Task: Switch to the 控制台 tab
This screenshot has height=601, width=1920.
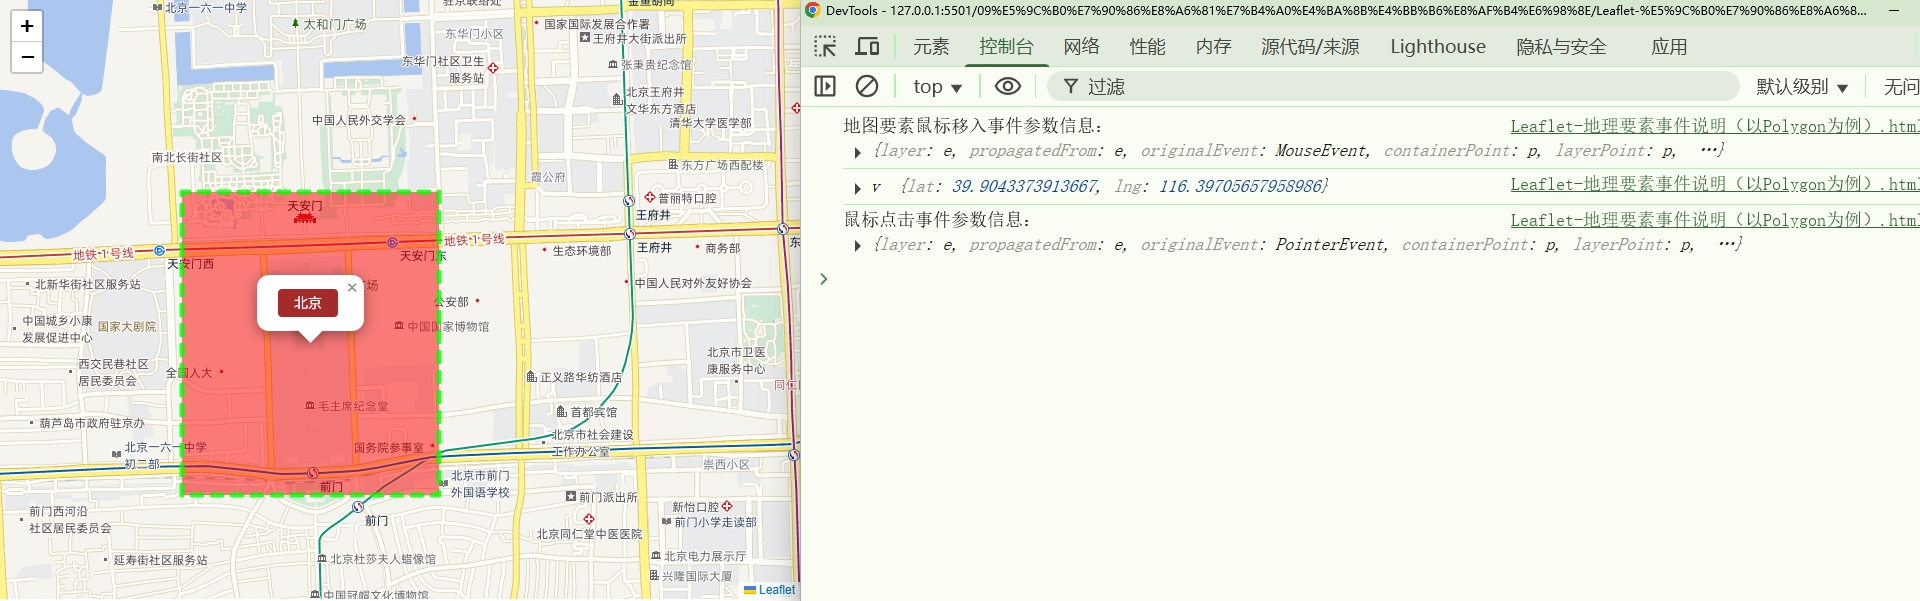Action: tap(1006, 47)
